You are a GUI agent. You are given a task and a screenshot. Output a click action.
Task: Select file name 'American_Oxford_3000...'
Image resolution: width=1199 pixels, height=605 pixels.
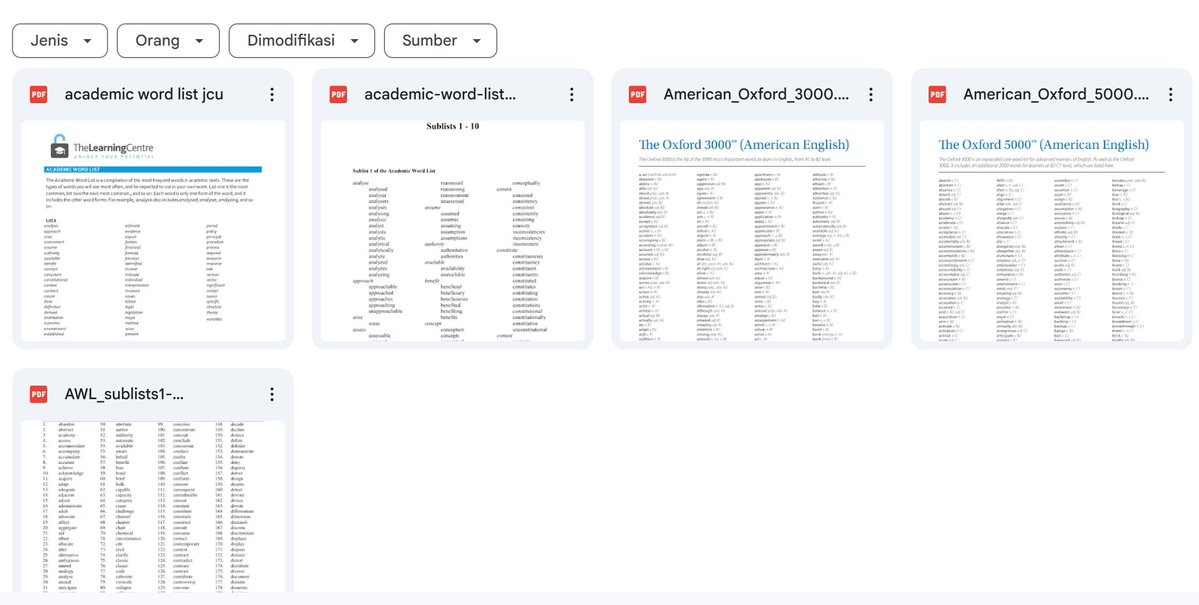click(756, 95)
